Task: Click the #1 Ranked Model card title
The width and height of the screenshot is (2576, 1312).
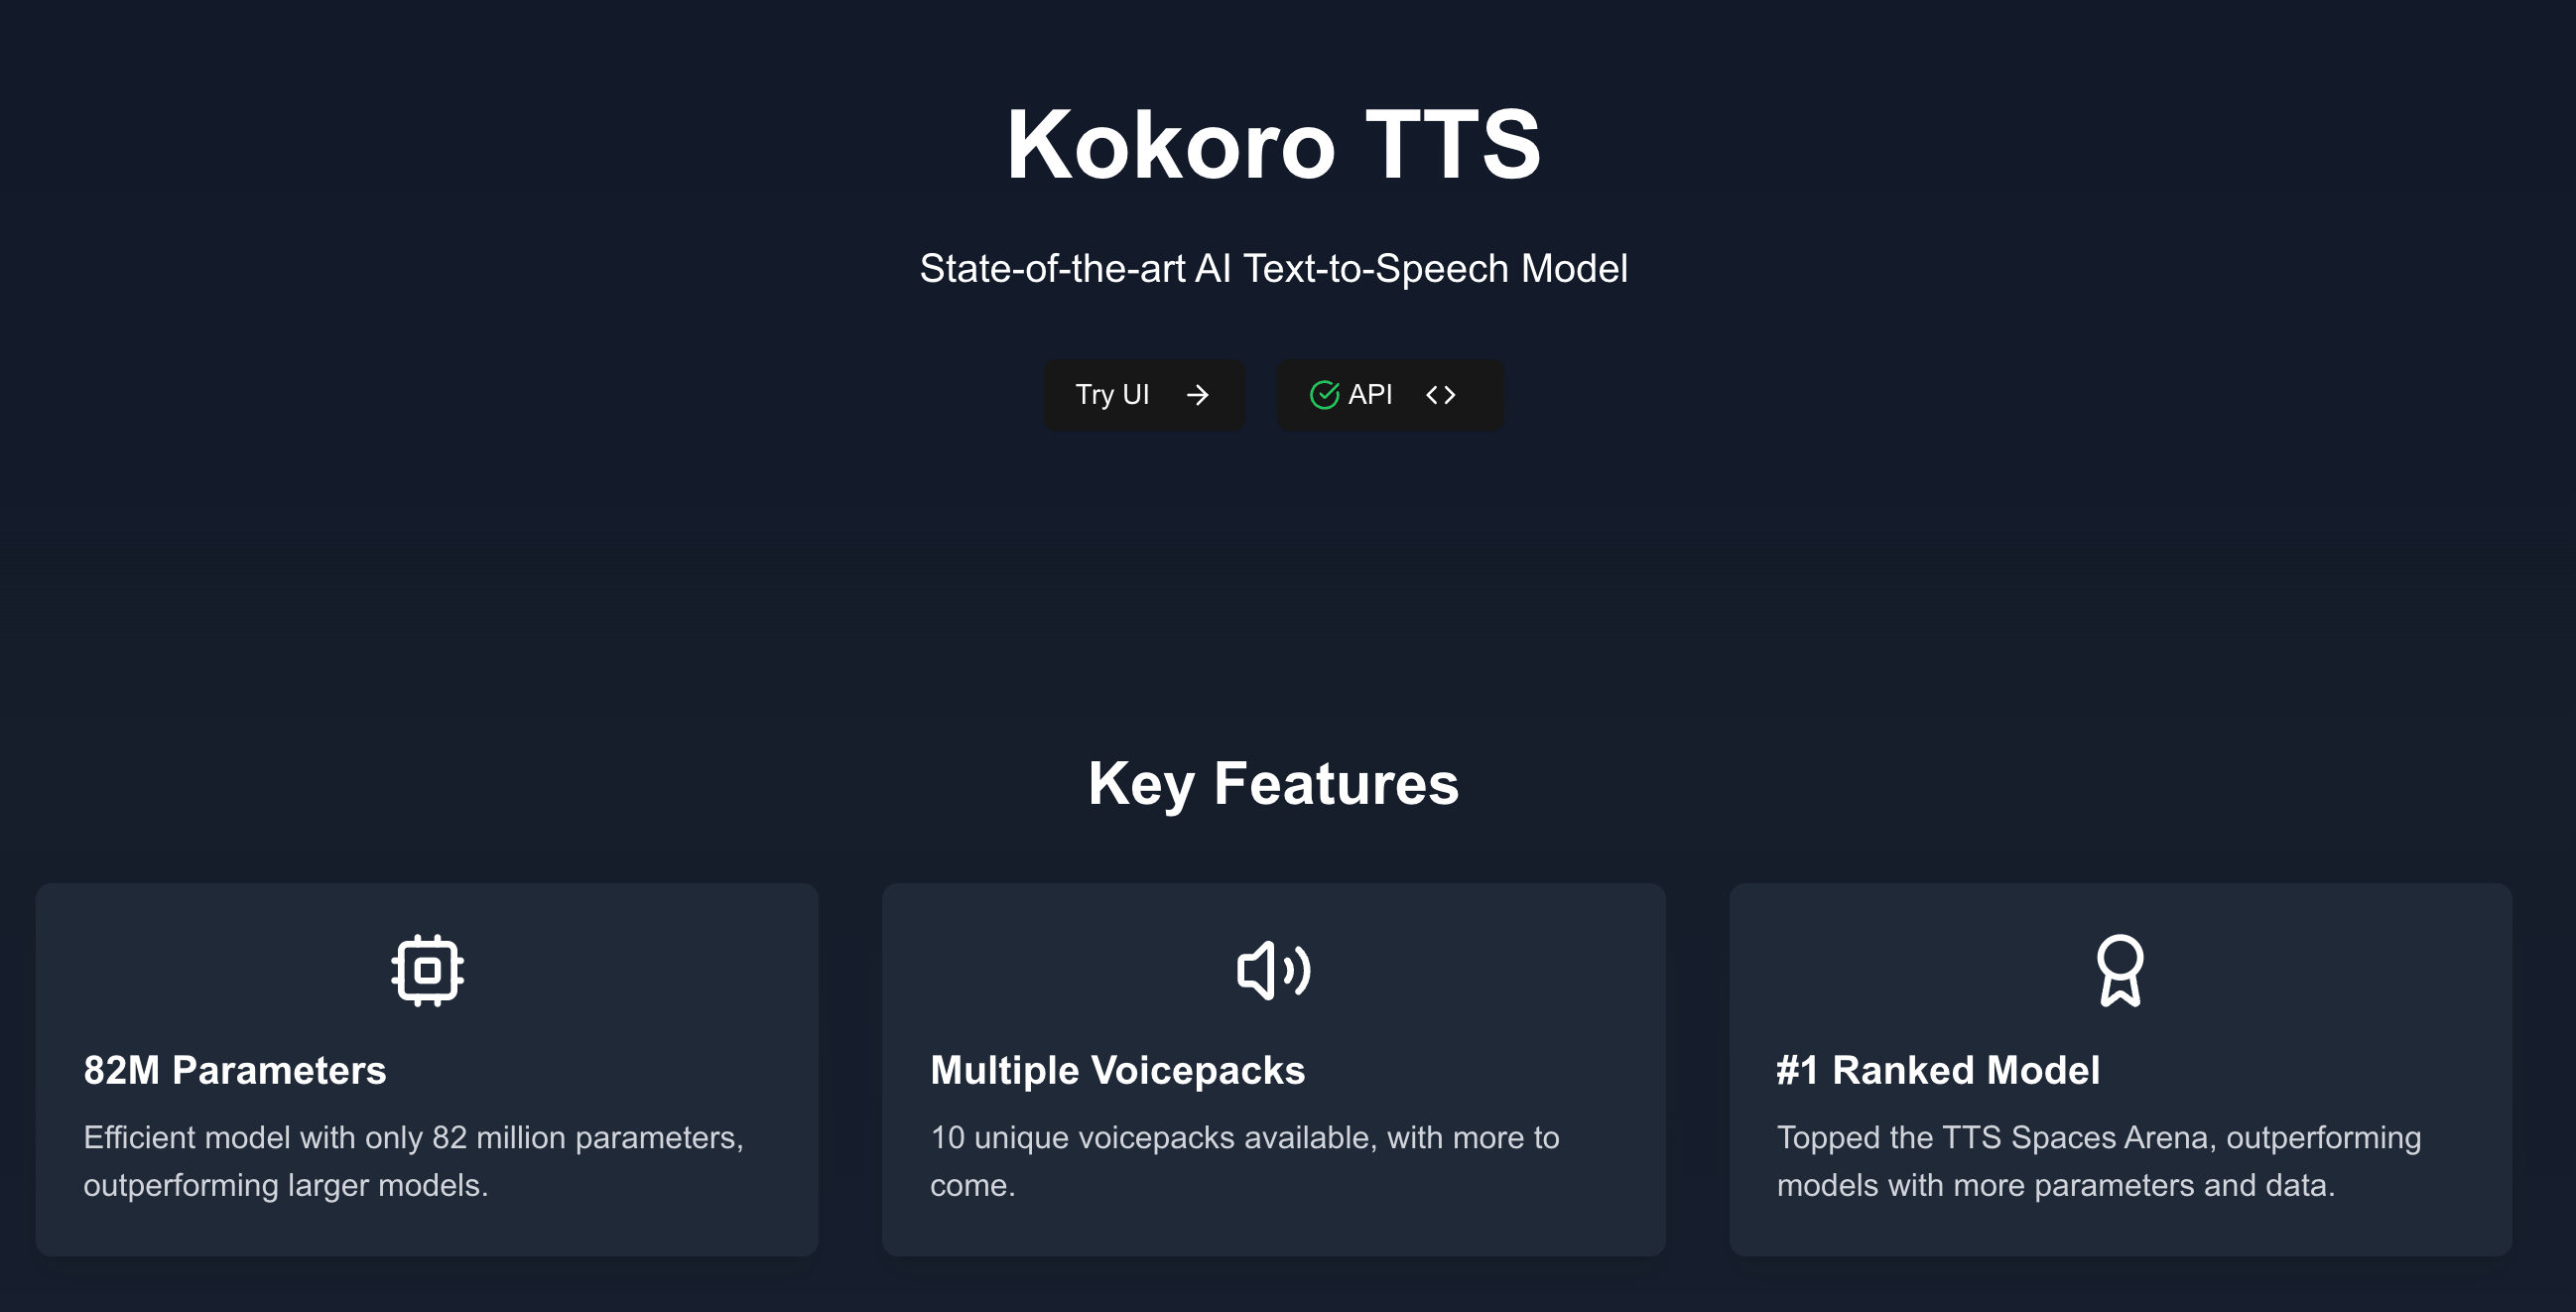Action: (1938, 1070)
